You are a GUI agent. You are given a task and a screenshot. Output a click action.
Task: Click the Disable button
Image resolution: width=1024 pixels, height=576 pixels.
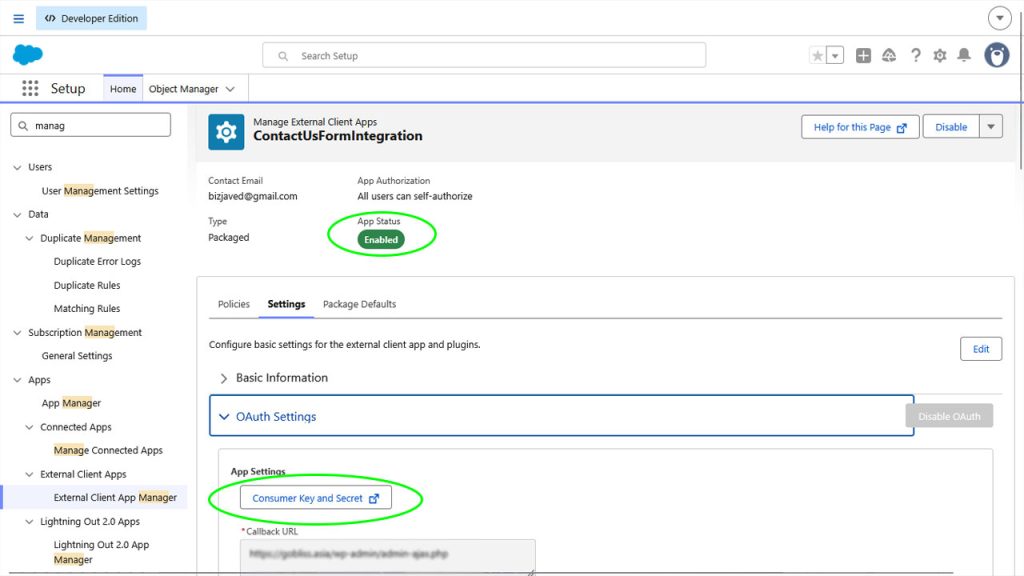[951, 127]
